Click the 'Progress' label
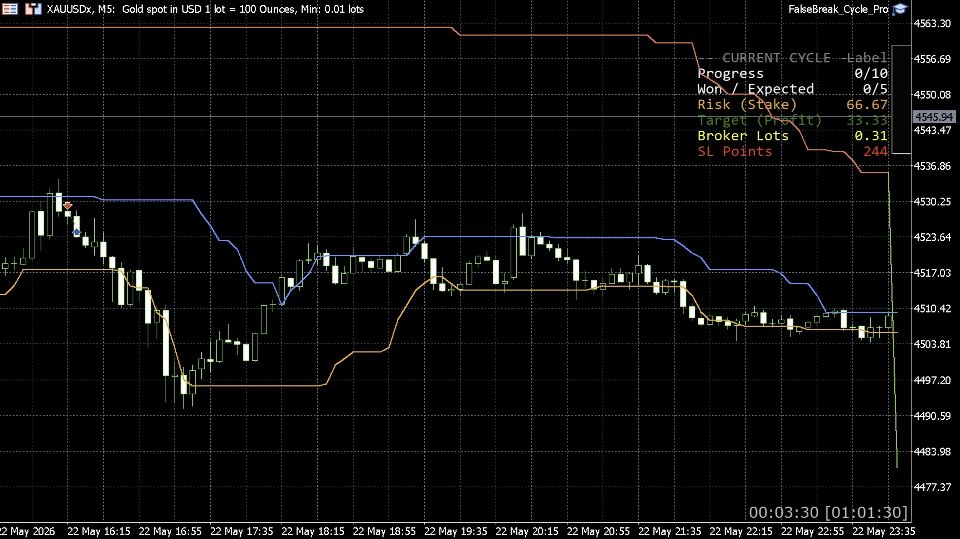Viewport: 960px width, 539px height. pos(730,74)
